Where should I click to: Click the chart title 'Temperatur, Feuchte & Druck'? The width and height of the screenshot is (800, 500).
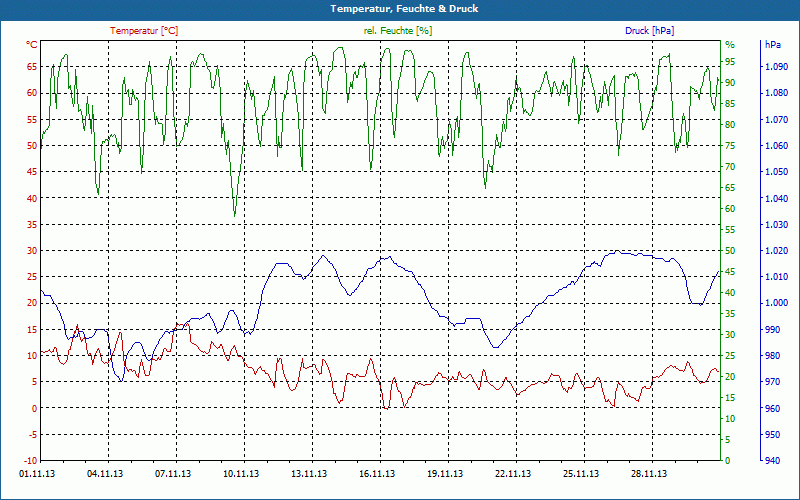click(x=404, y=9)
